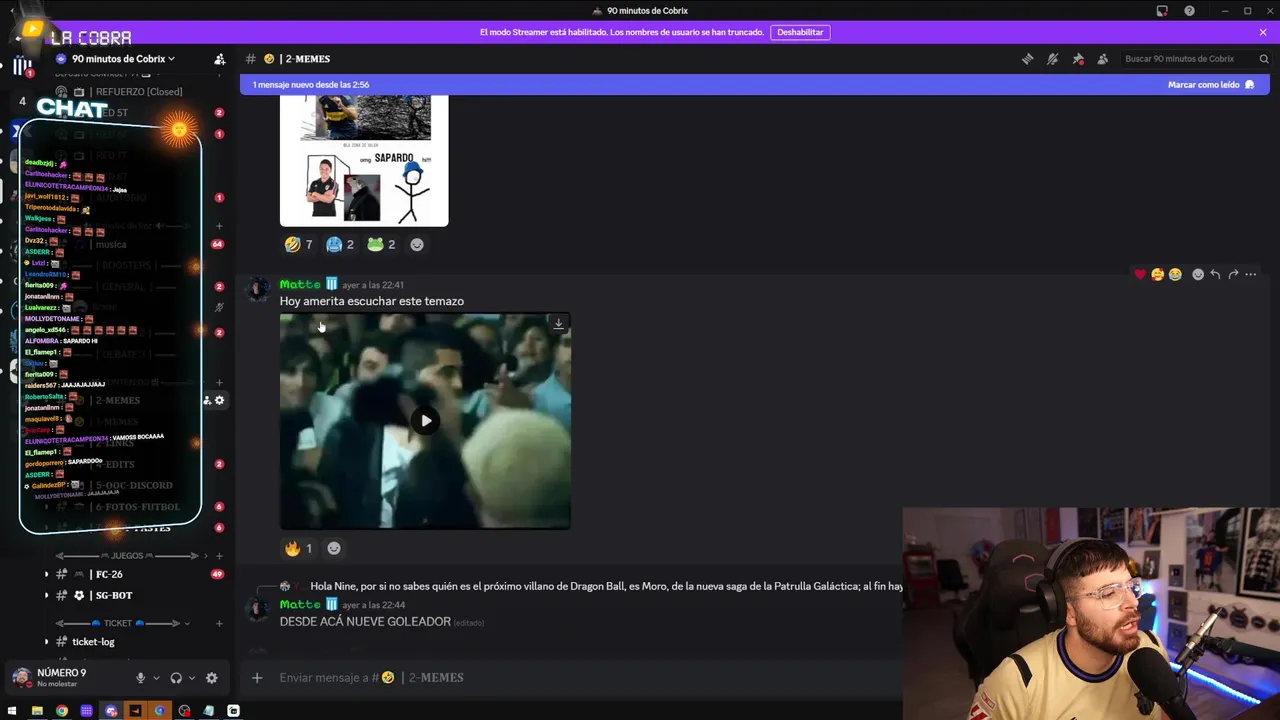This screenshot has height=720, width=1280.
Task: Expand the SG-BOT channel arrow
Action: pos(46,595)
